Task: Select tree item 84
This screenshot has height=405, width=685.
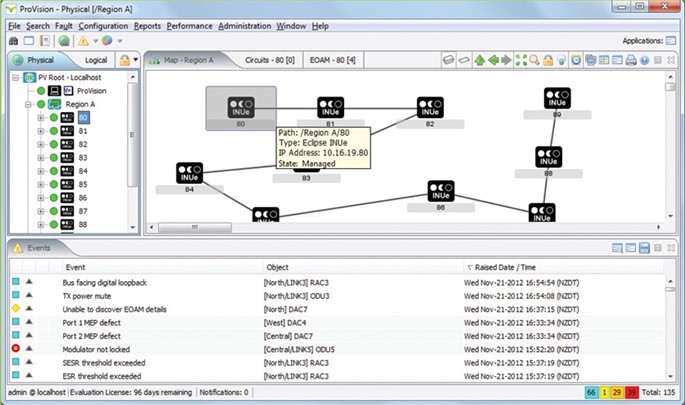Action: pyautogui.click(x=83, y=171)
